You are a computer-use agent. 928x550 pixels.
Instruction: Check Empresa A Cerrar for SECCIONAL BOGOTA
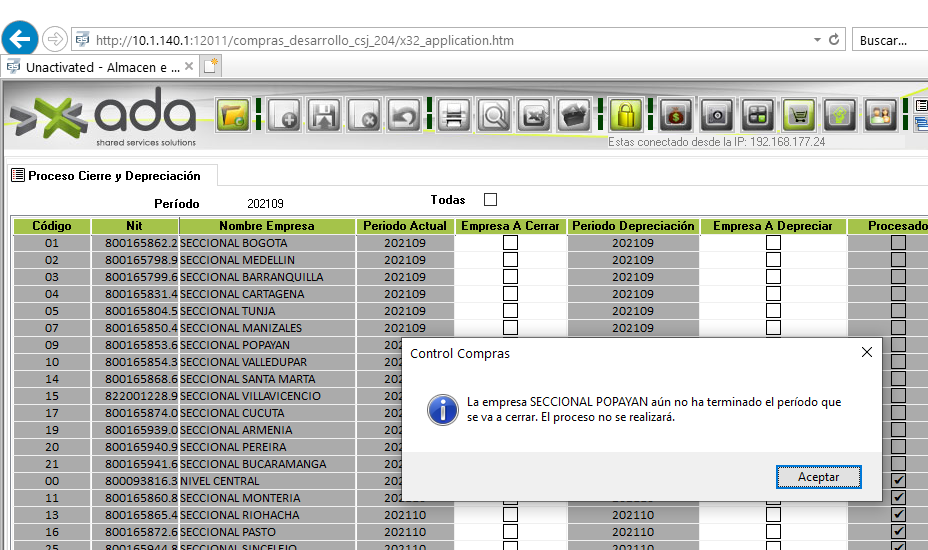[x=510, y=243]
